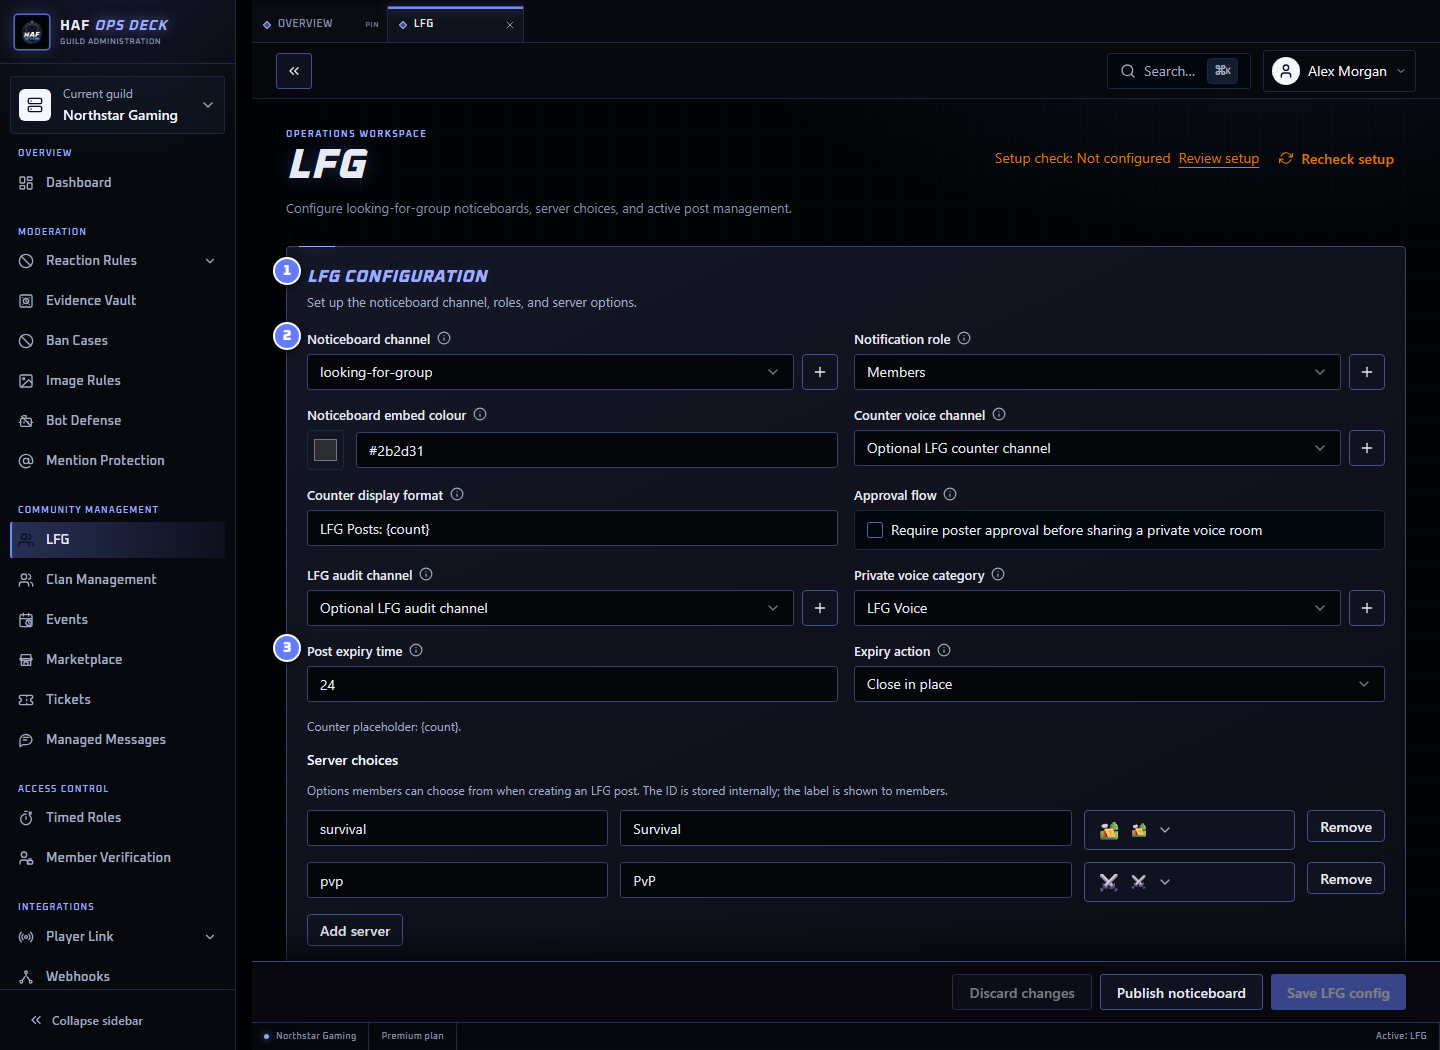Focus the Search box
The height and width of the screenshot is (1050, 1440).
(x=1178, y=71)
